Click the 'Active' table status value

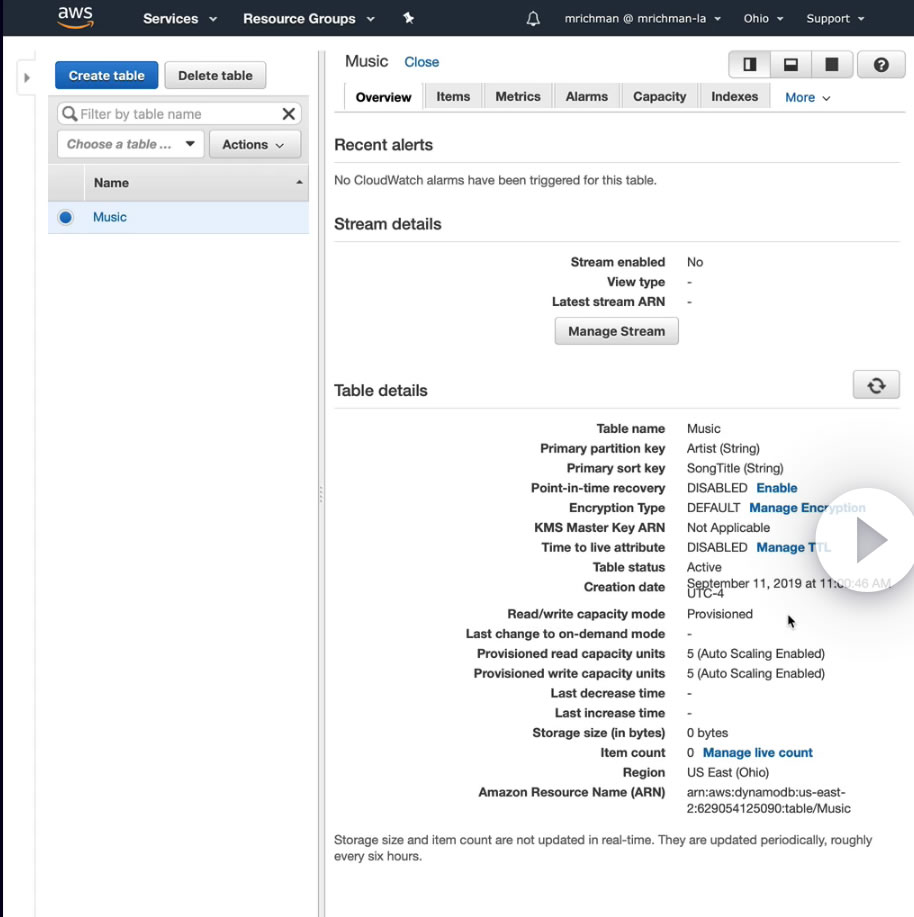click(704, 567)
